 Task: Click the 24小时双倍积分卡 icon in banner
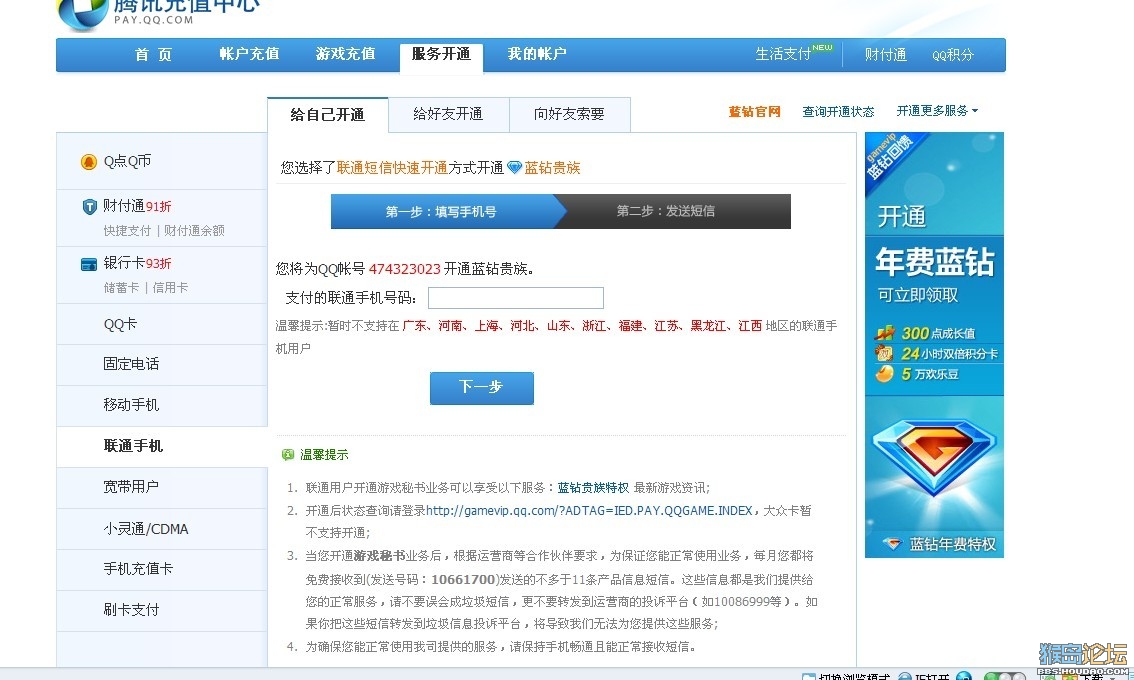tap(884, 353)
